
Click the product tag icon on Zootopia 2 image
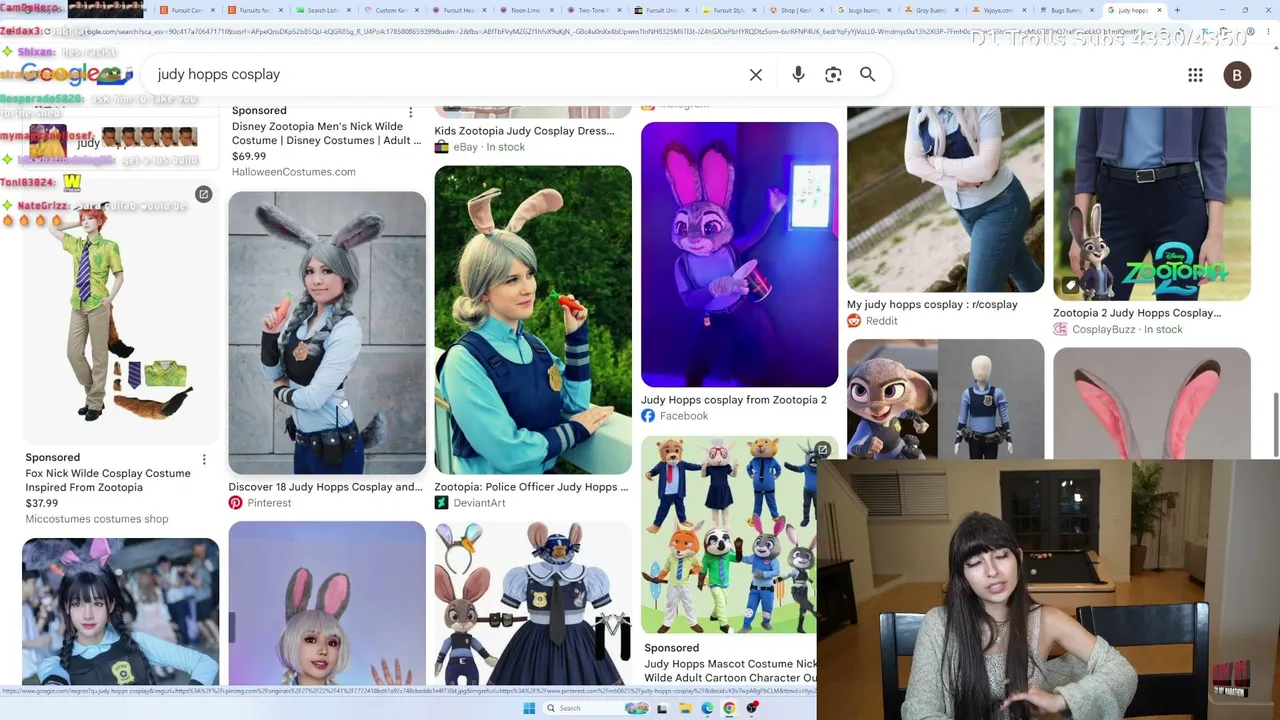click(x=1070, y=285)
